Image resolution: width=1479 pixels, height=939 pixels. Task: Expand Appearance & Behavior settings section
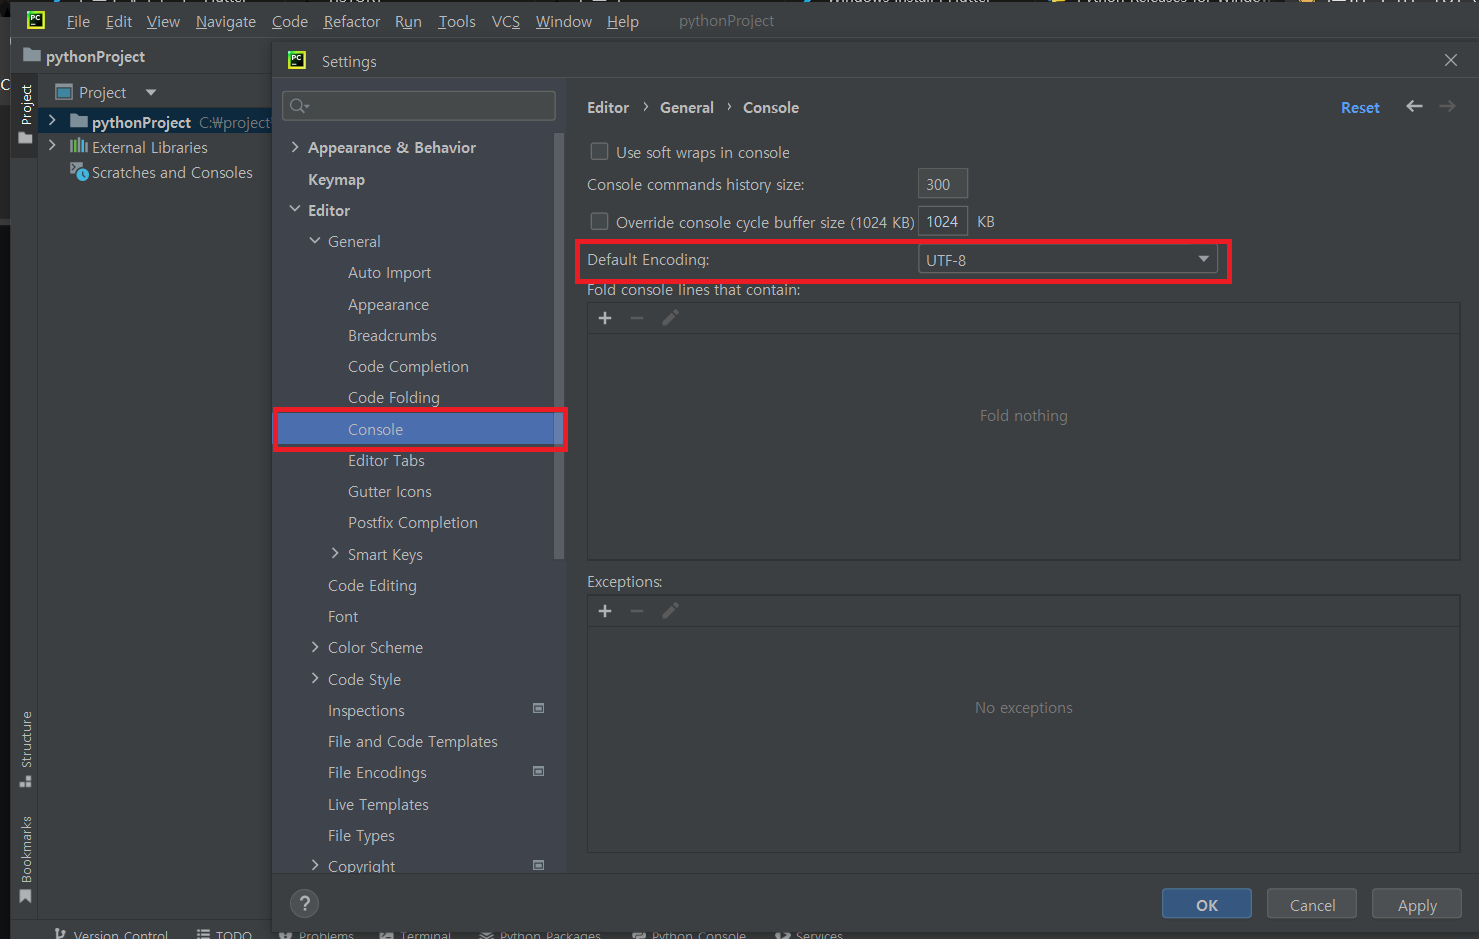(295, 147)
